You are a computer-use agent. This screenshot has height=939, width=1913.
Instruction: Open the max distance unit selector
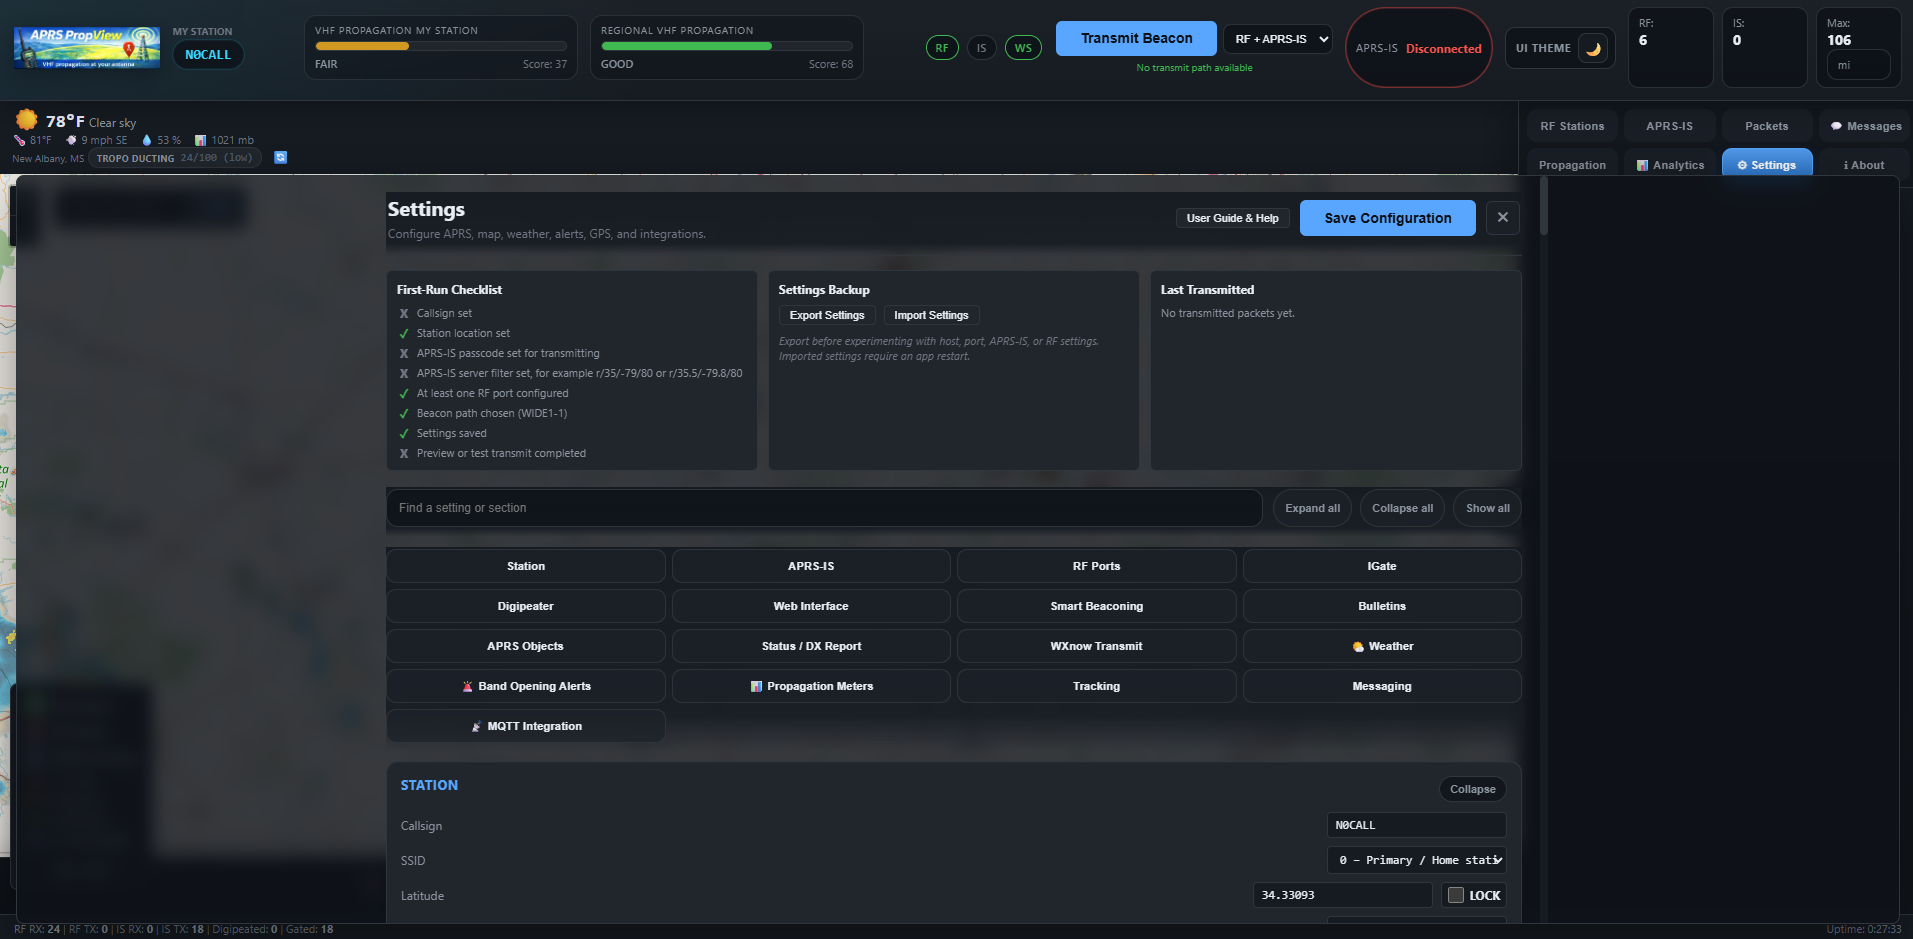1858,65
